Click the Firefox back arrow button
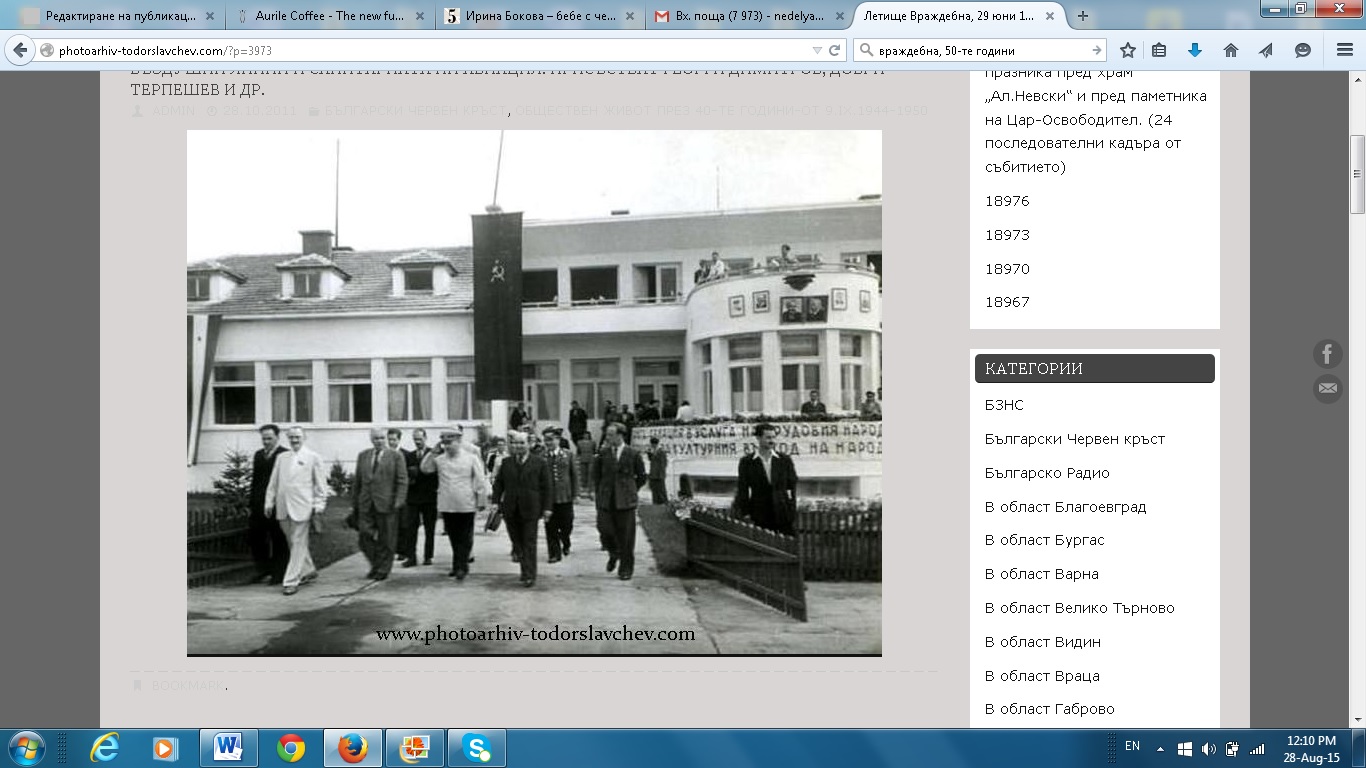 [19, 51]
